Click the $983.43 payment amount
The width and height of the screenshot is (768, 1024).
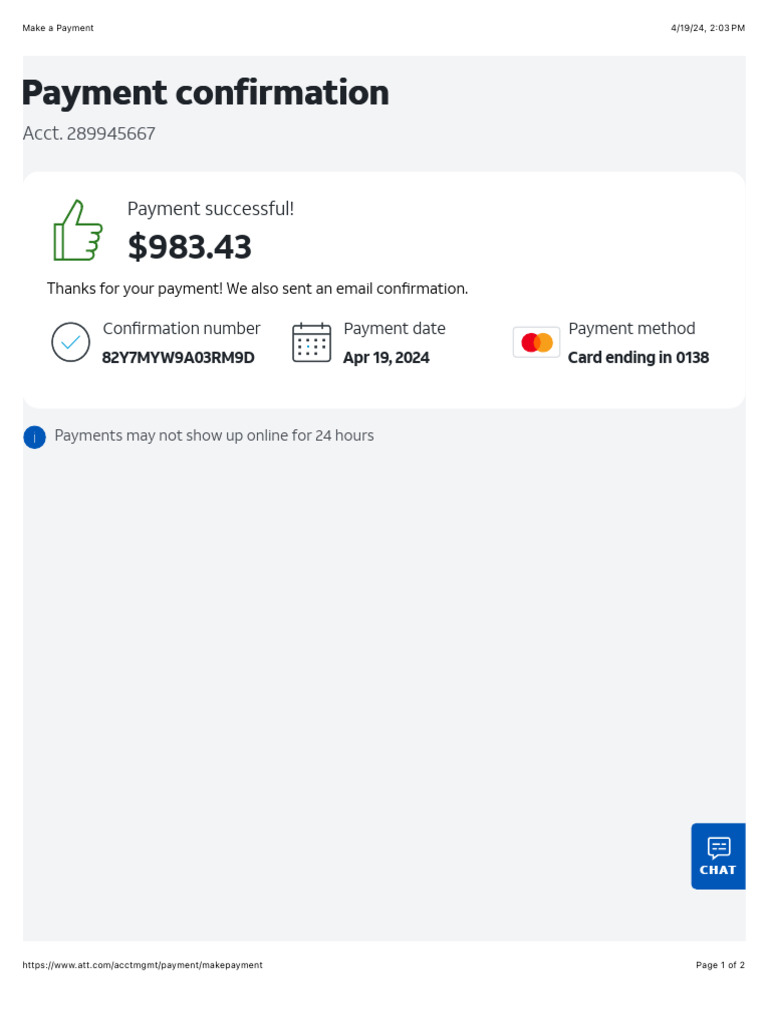coord(190,247)
